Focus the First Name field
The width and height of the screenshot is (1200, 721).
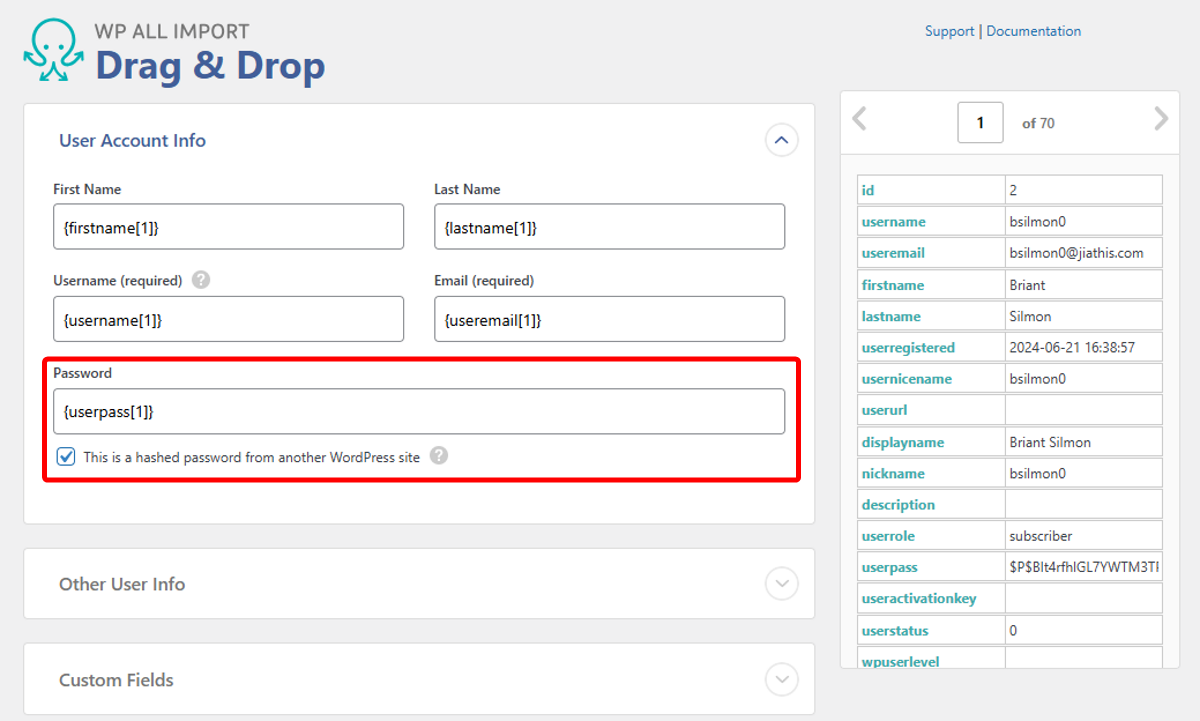228,227
